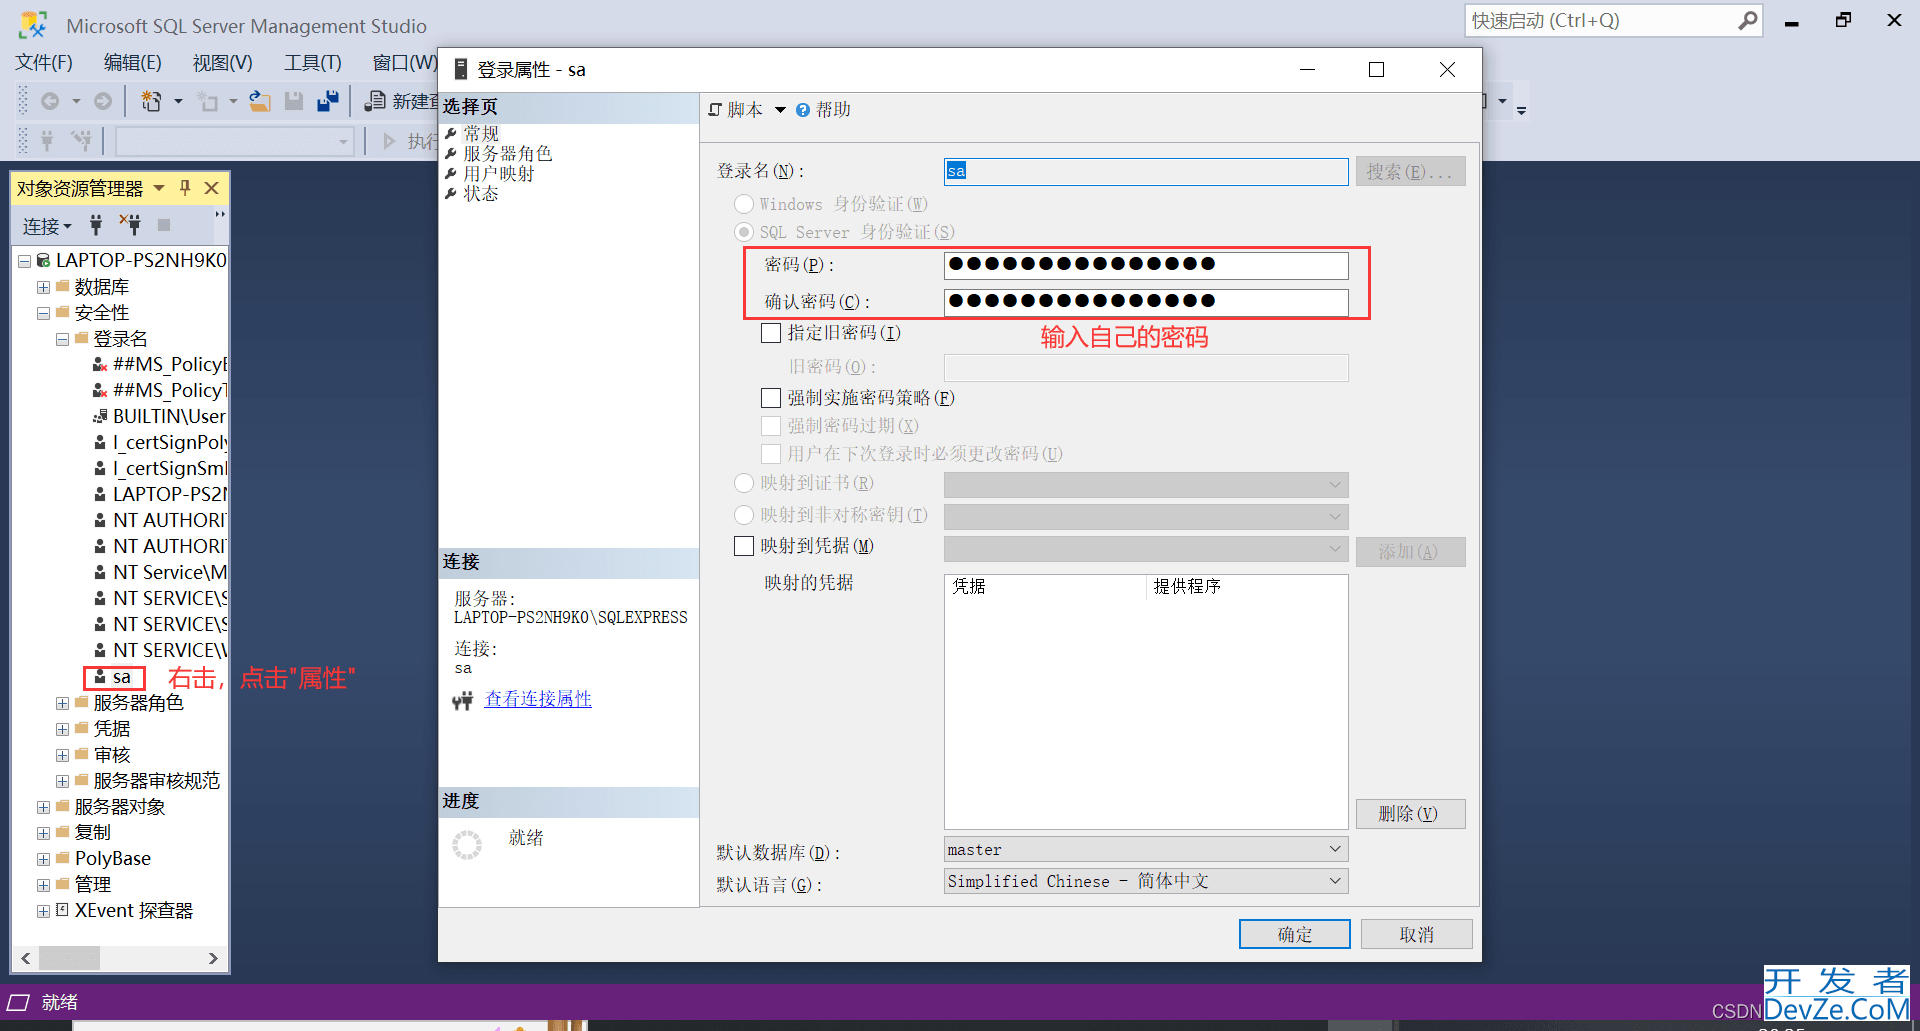Image resolution: width=1920 pixels, height=1031 pixels.
Task: Open the 映射到凭据 dropdown
Action: (1146, 549)
